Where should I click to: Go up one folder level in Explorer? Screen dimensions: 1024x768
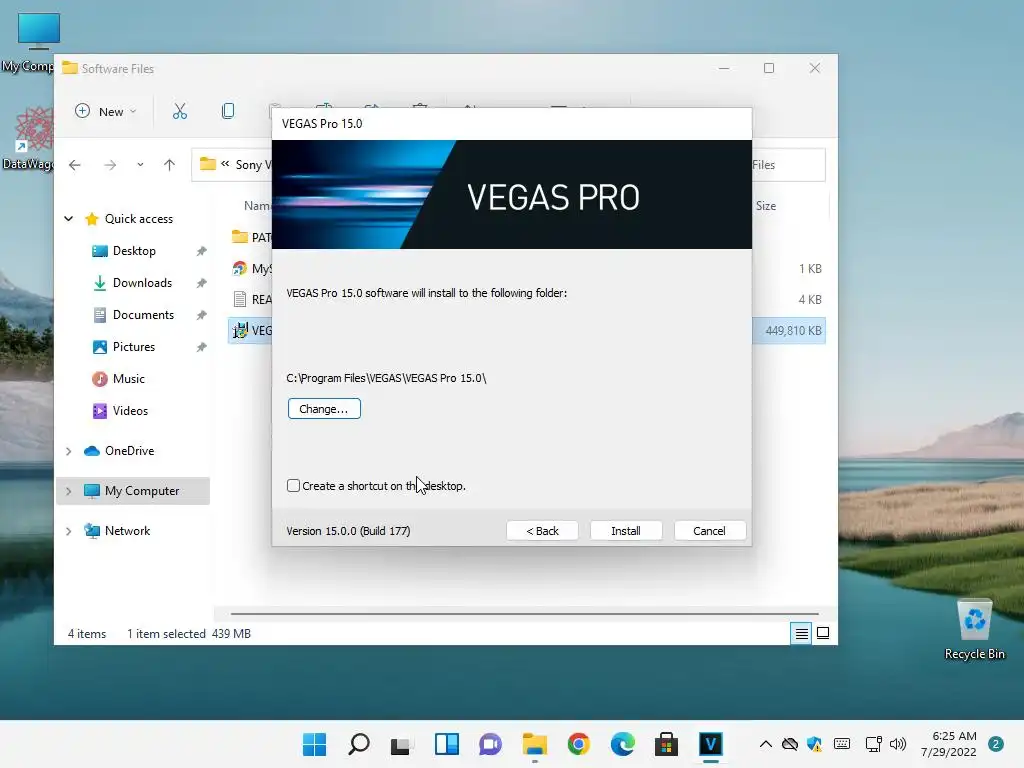(169, 165)
